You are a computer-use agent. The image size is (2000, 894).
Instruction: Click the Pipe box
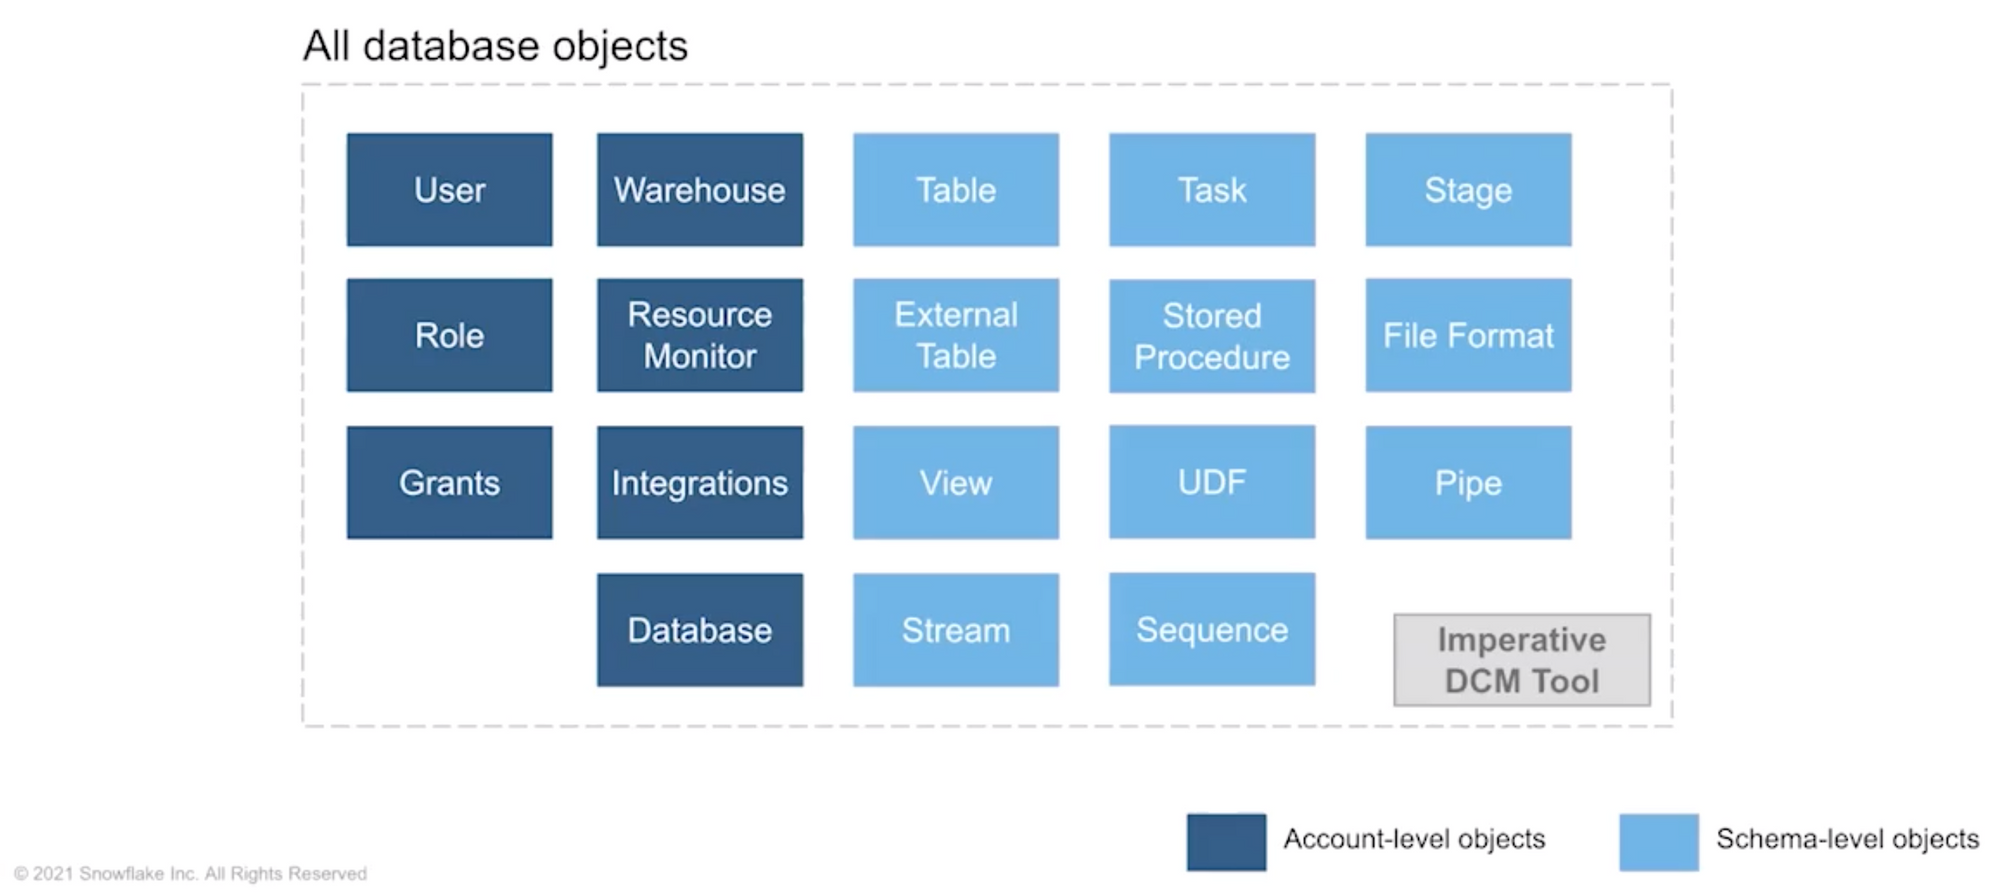coord(1468,483)
